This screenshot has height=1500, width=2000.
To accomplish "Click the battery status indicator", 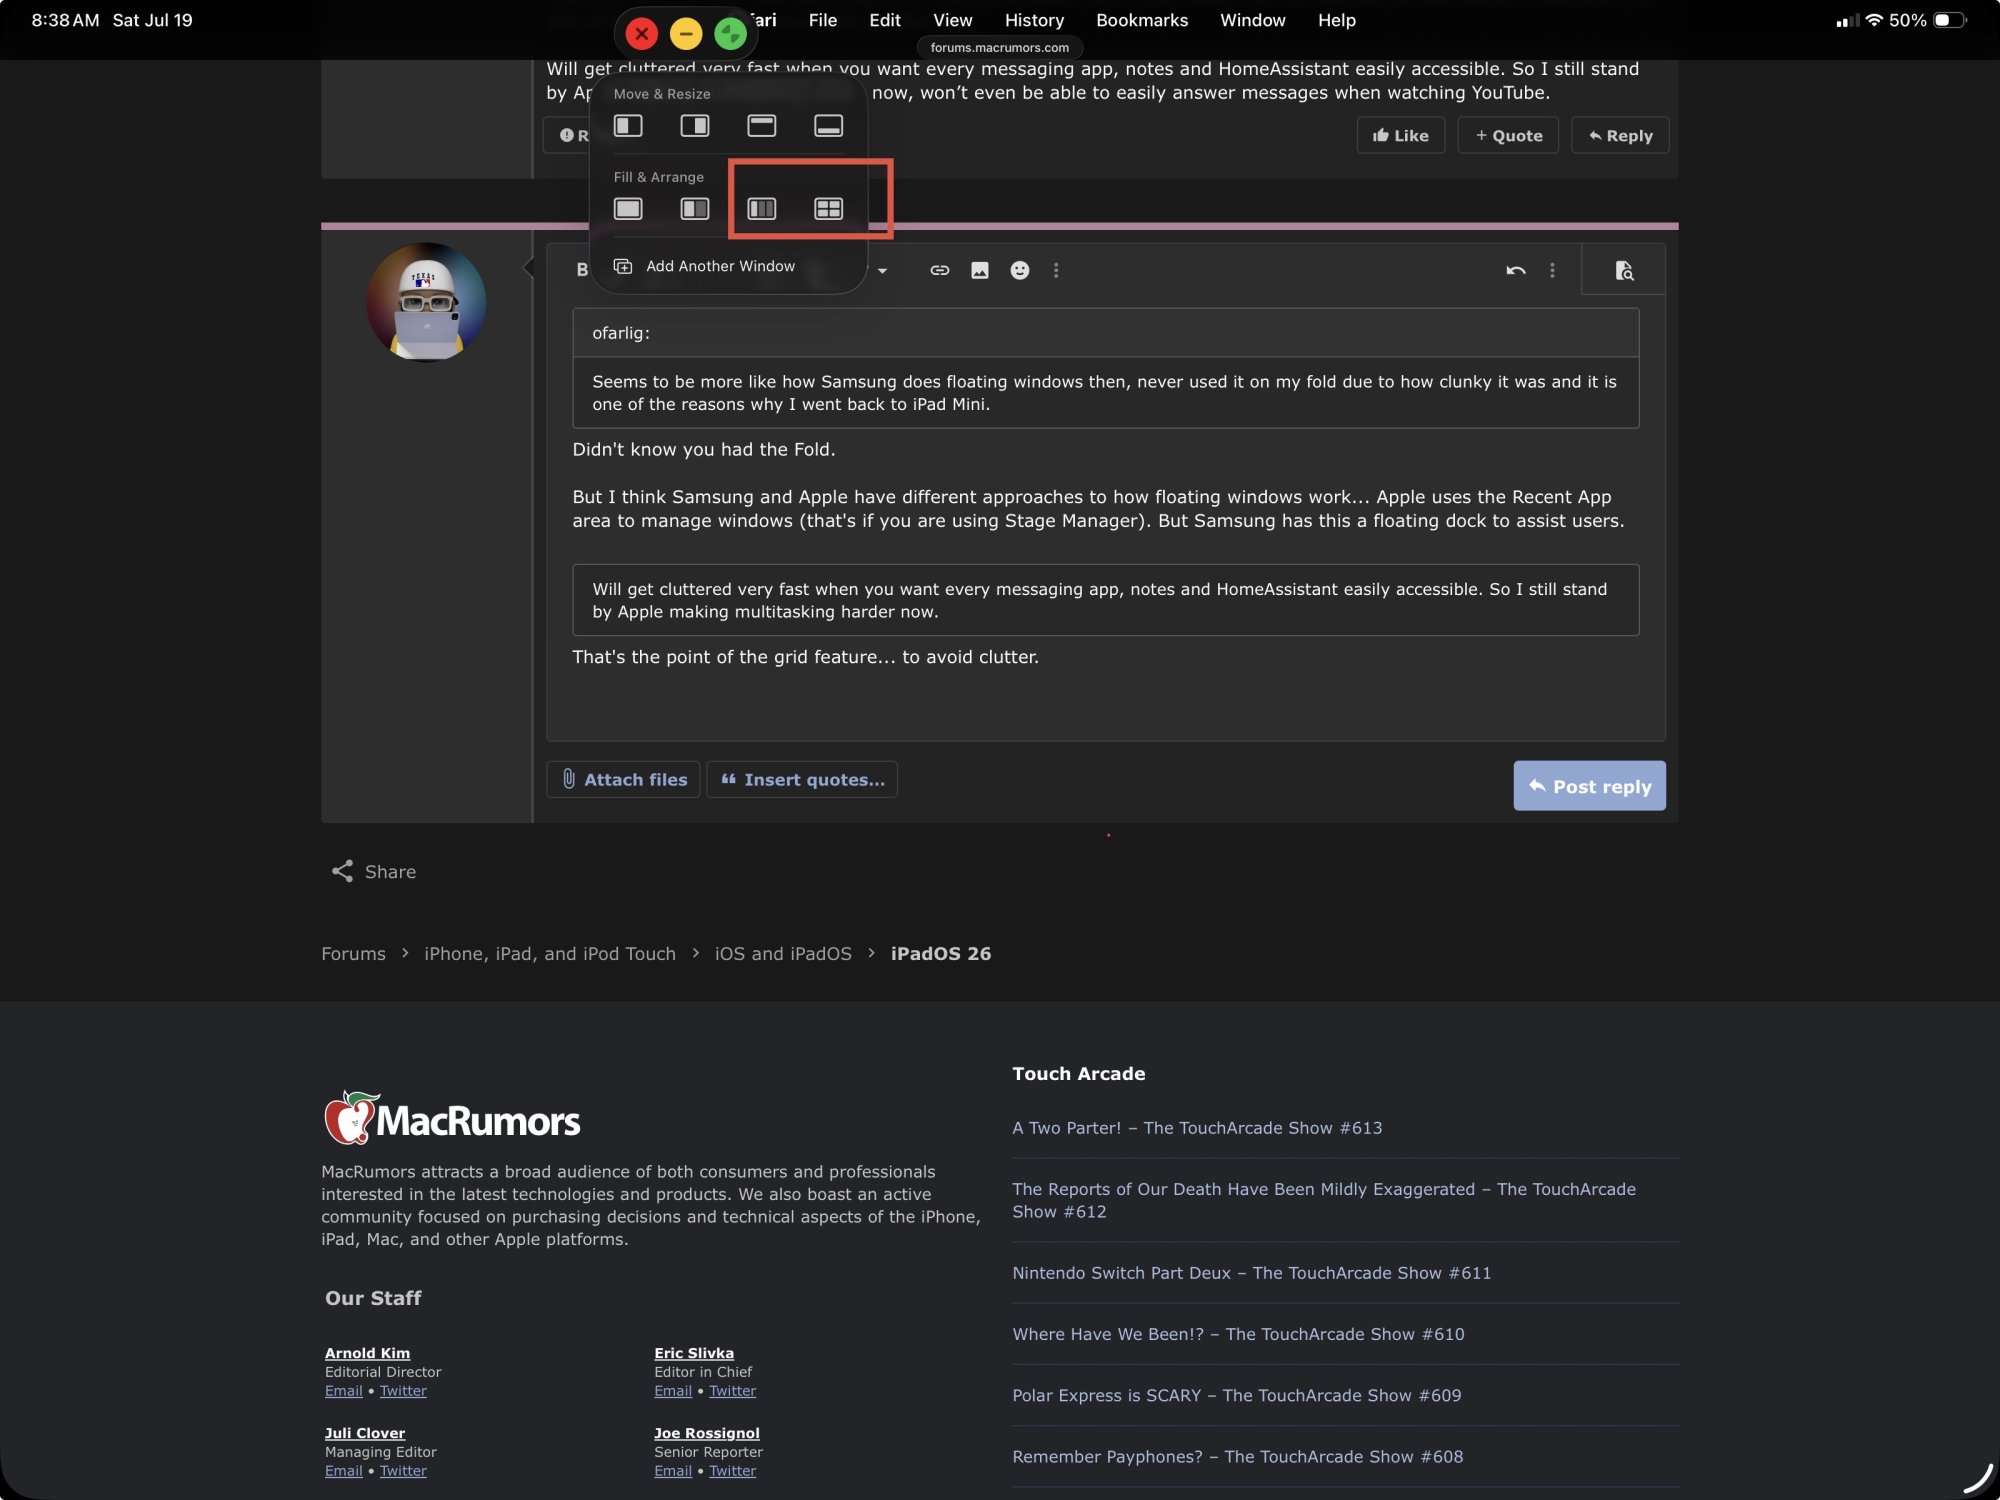I will pos(1949,20).
